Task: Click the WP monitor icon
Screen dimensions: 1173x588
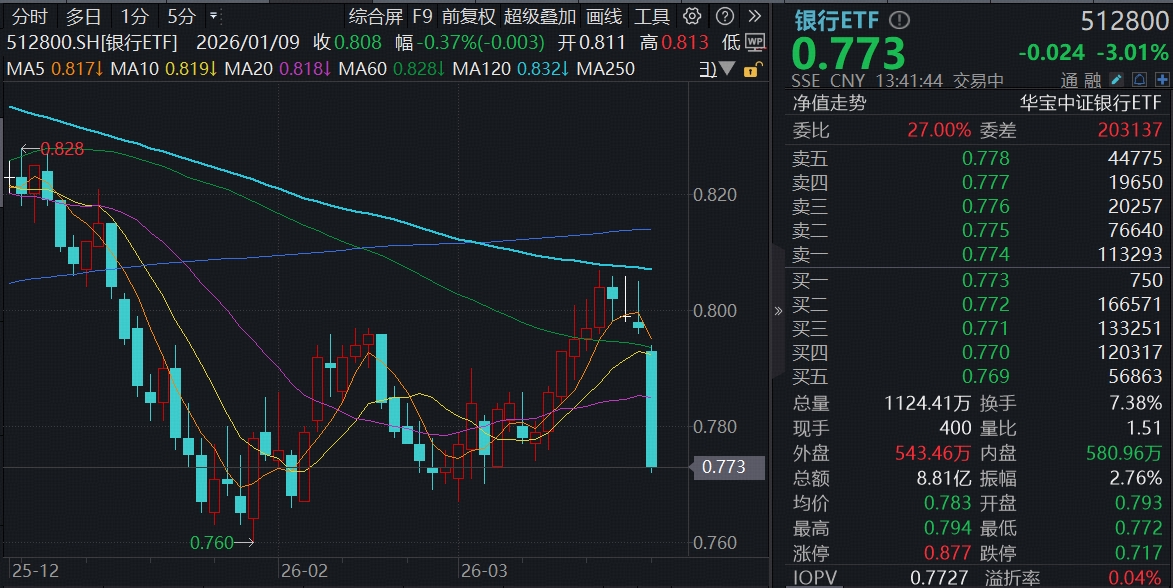Action: (x=755, y=42)
